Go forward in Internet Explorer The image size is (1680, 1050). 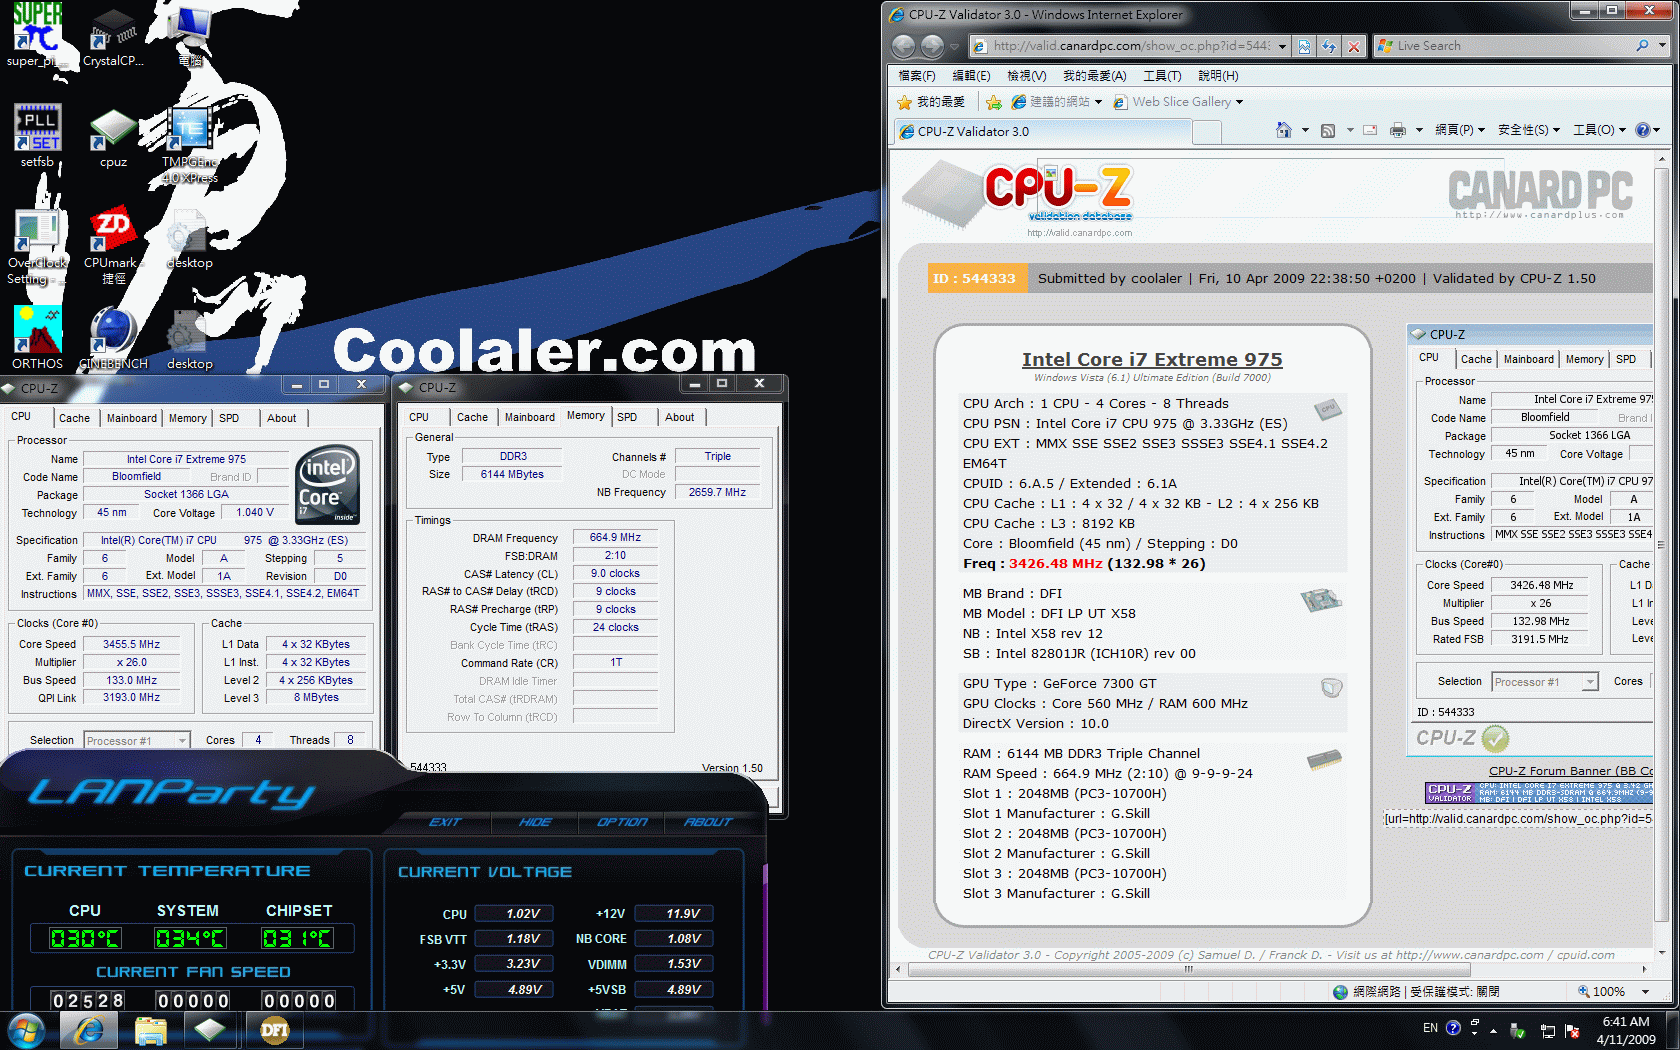click(x=932, y=46)
